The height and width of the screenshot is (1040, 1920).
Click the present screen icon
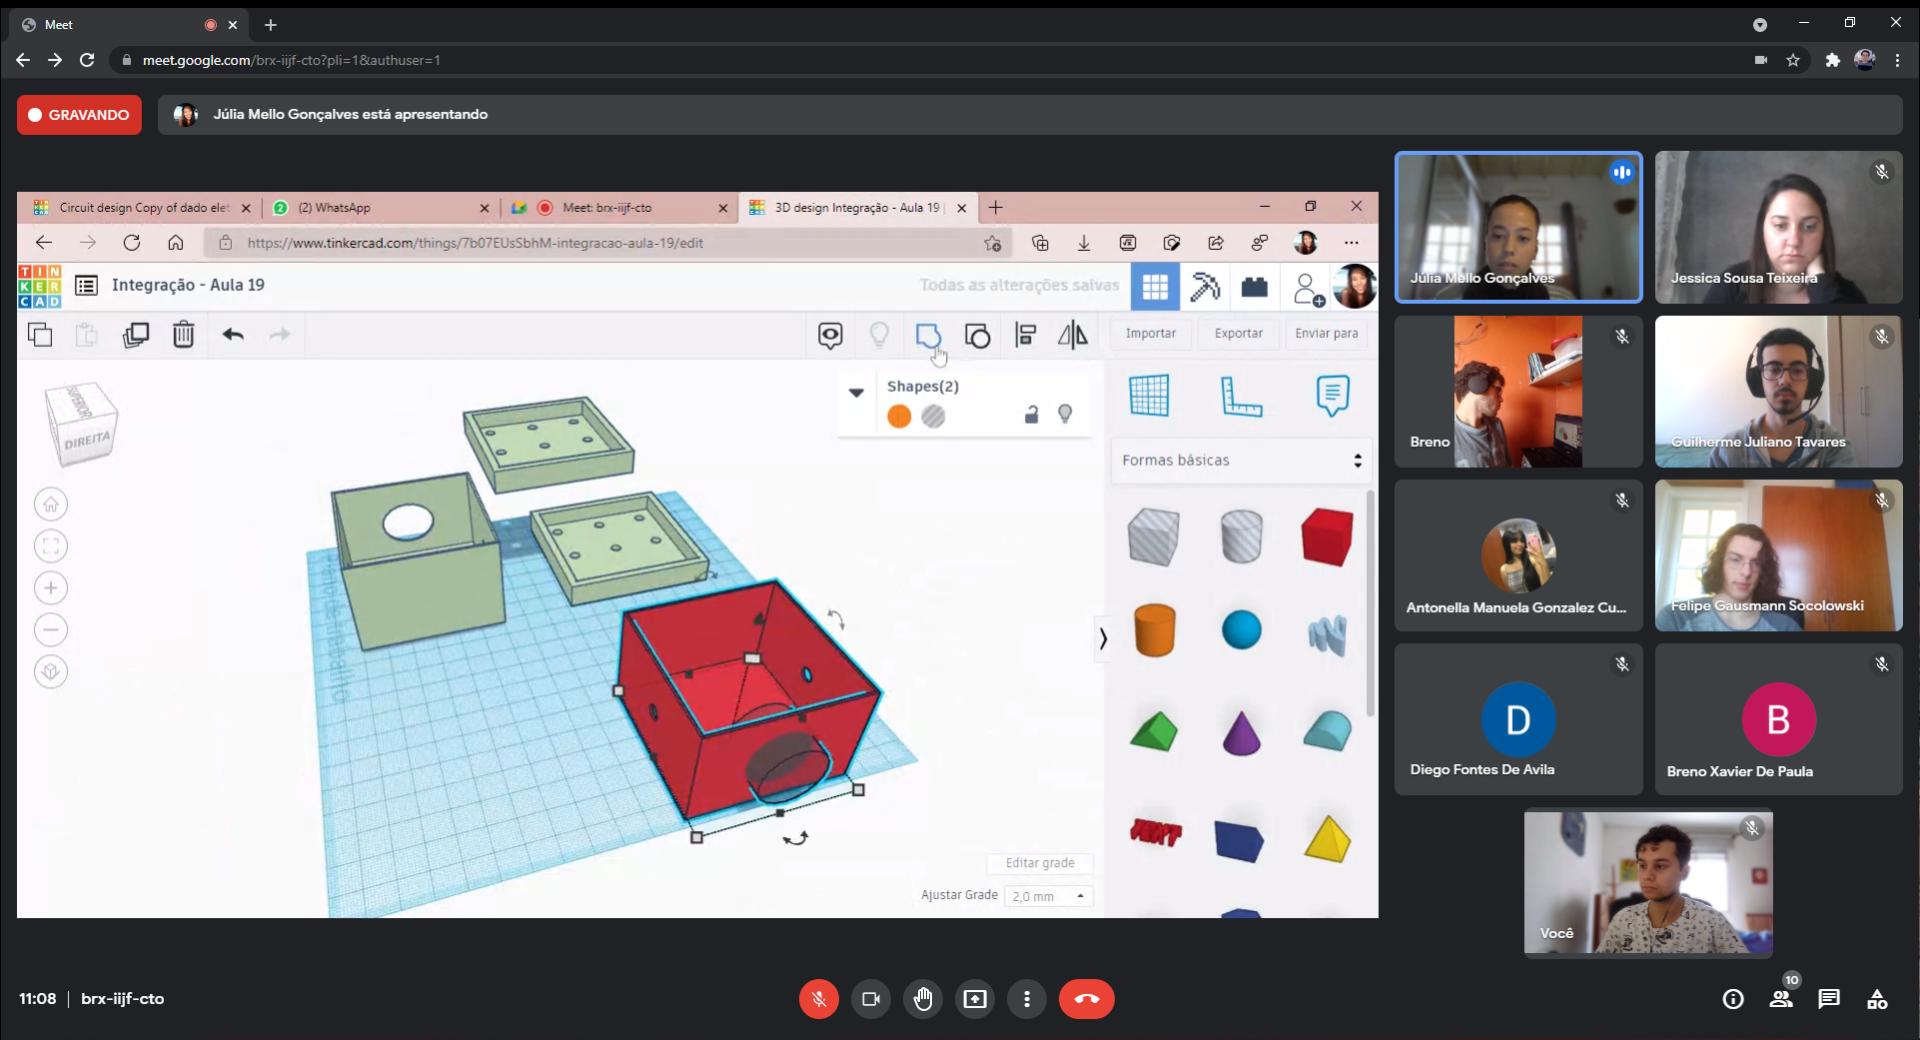coord(975,999)
